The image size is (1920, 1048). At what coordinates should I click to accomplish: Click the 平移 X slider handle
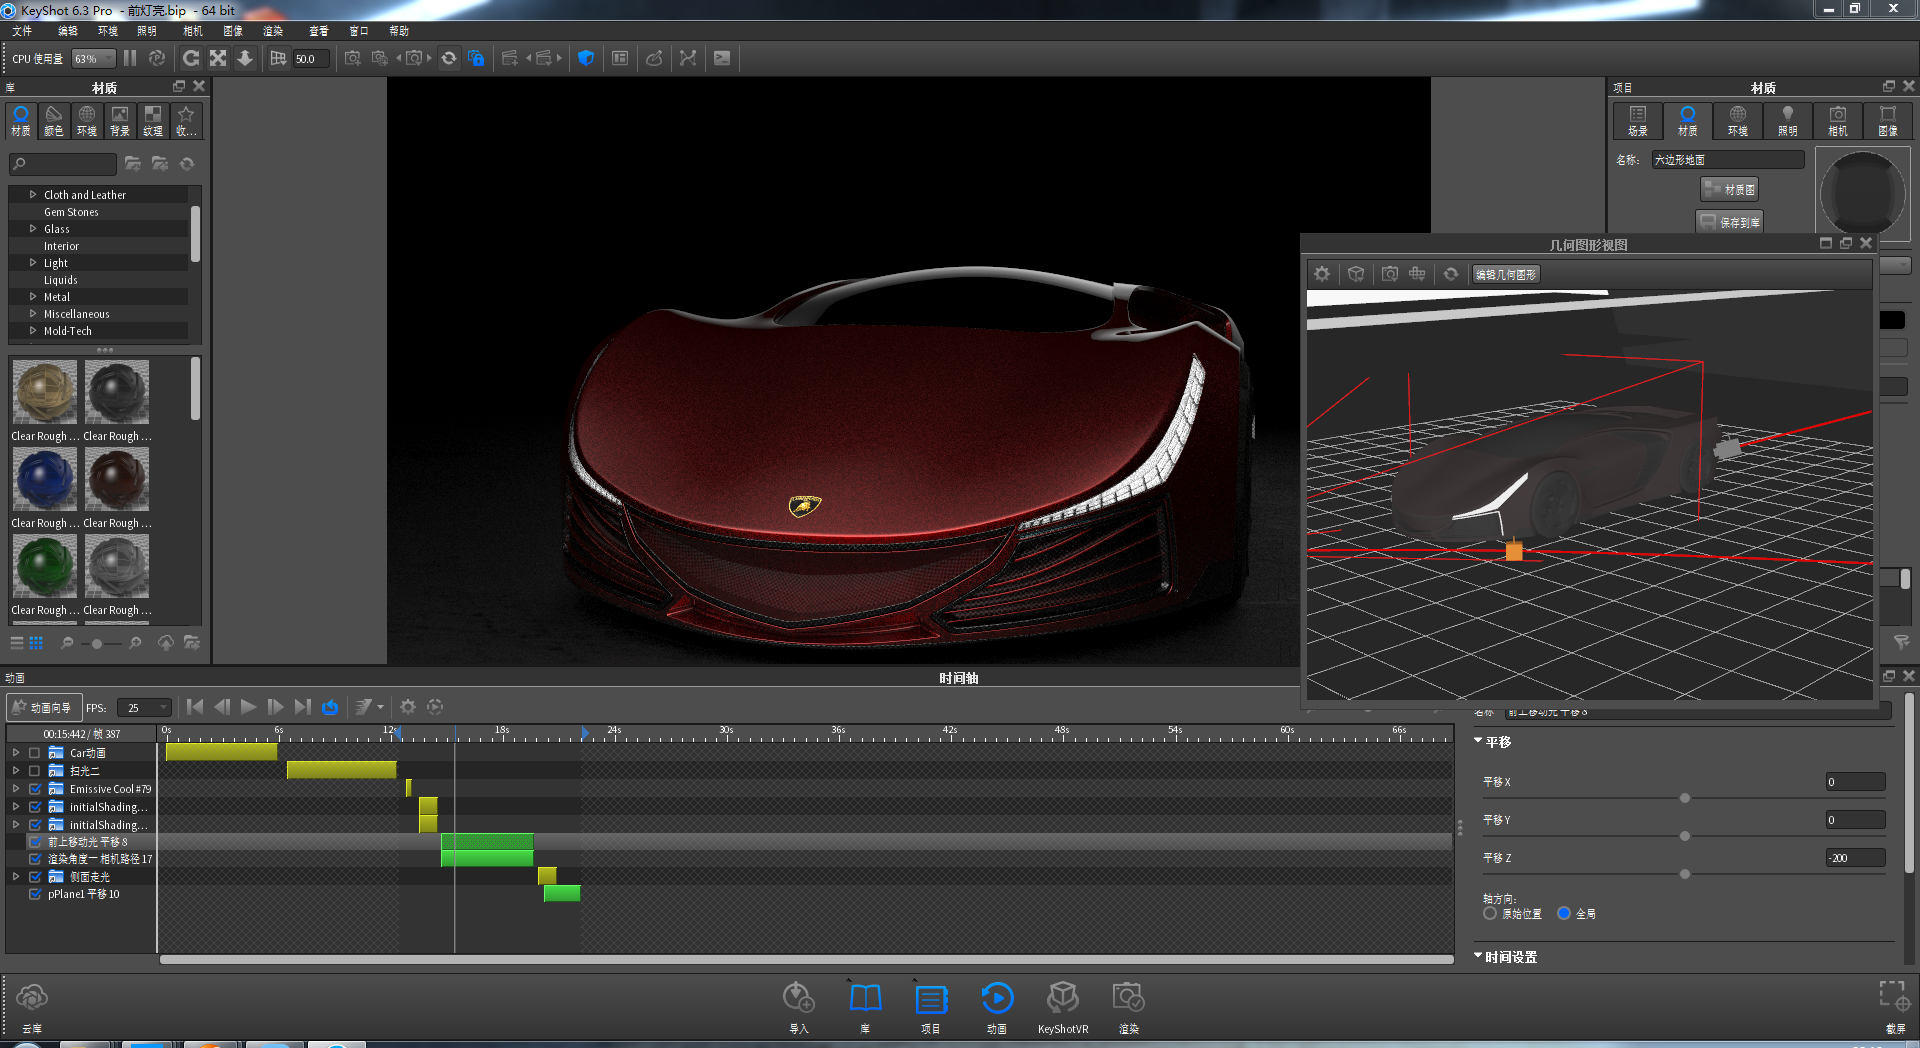[x=1685, y=798]
